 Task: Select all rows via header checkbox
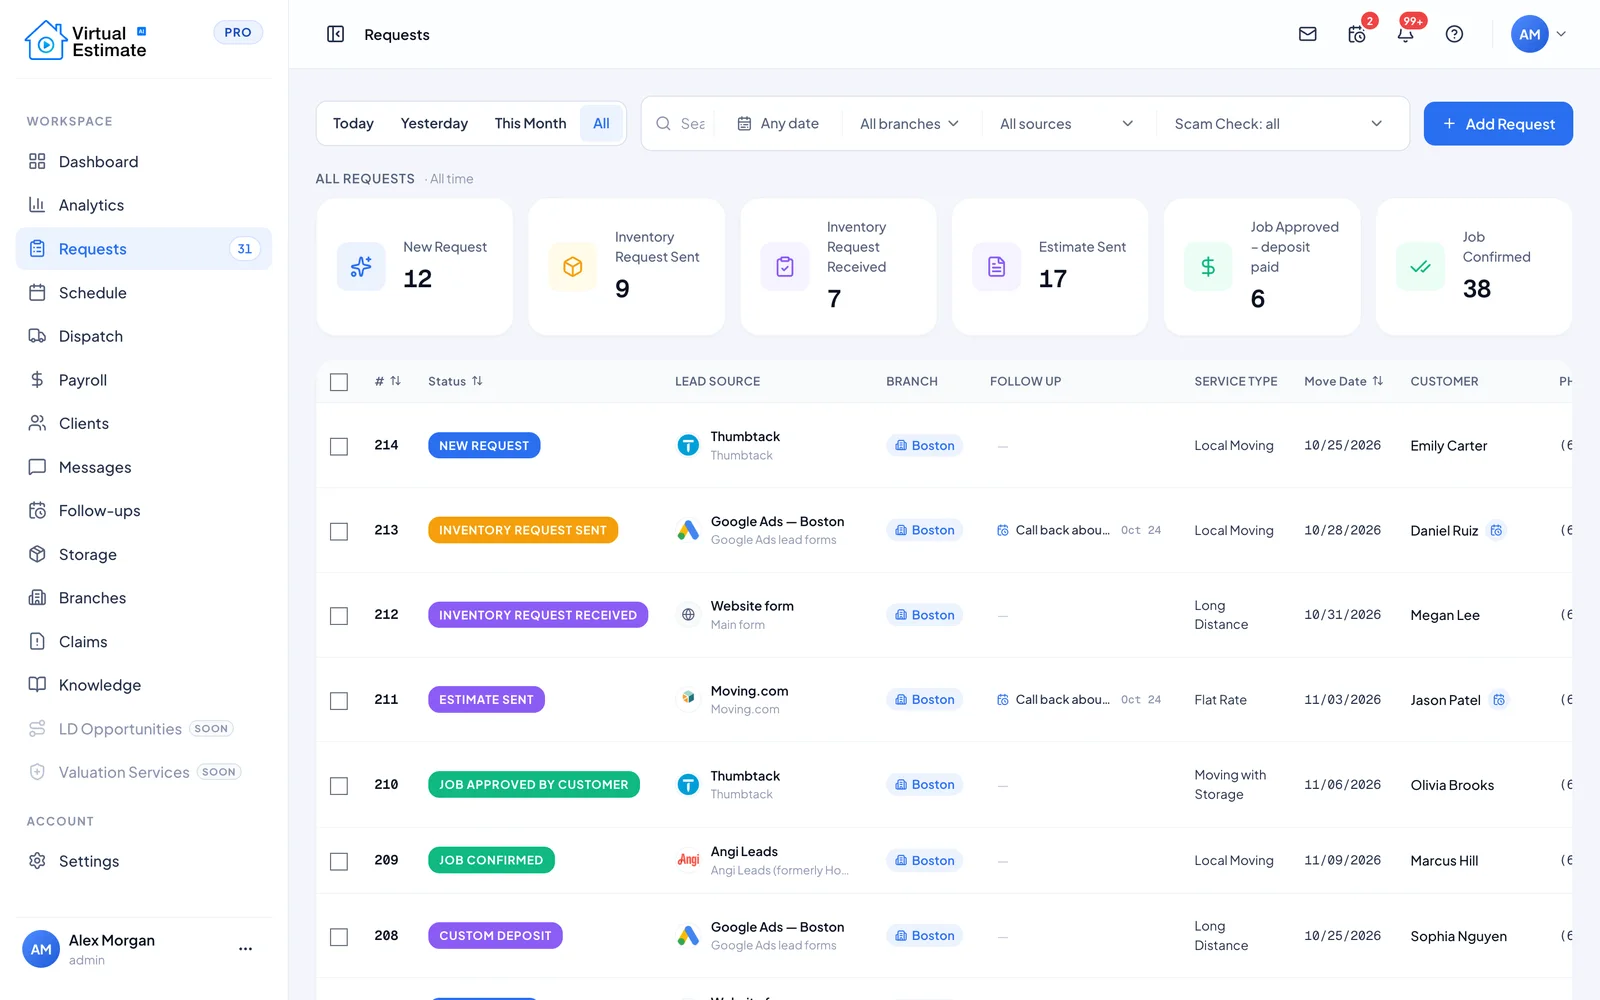(x=339, y=382)
